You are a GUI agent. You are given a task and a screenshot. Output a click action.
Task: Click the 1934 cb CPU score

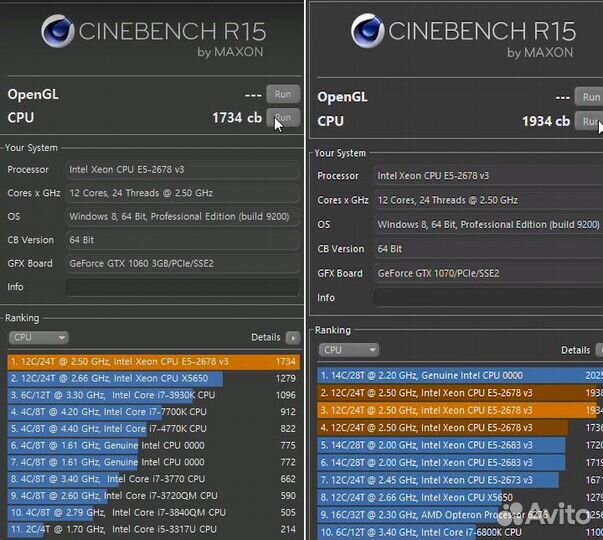point(546,122)
